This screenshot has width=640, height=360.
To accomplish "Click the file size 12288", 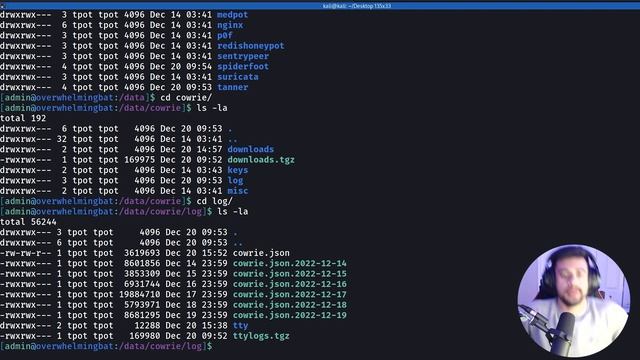I will [147, 326].
